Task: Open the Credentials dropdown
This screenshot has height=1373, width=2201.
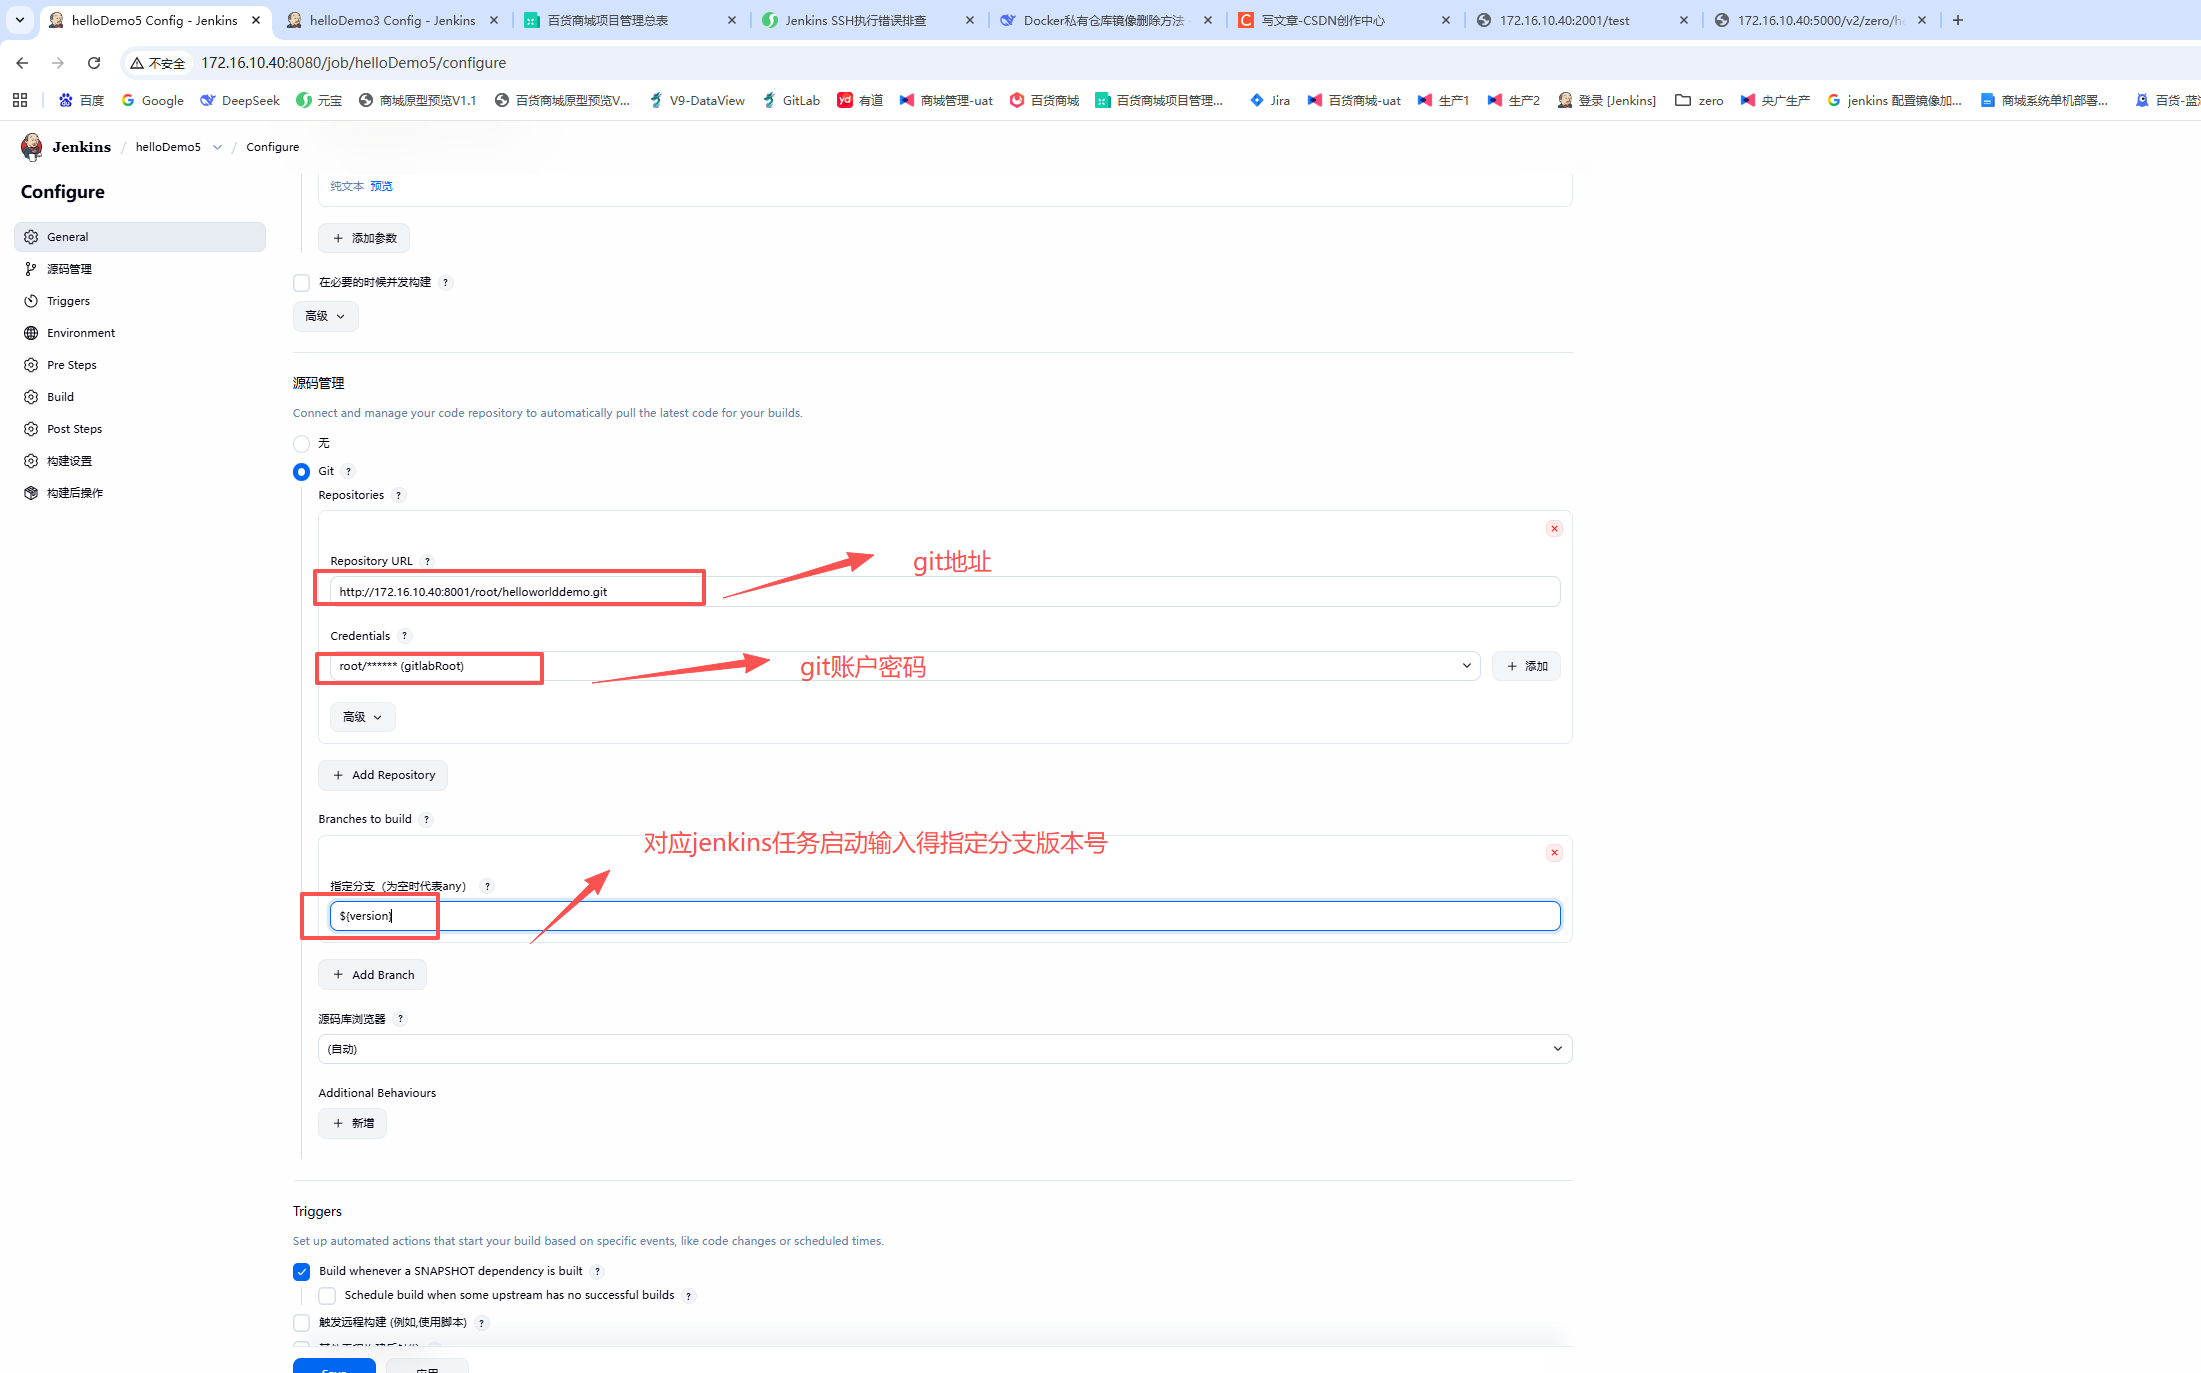Action: 905,667
